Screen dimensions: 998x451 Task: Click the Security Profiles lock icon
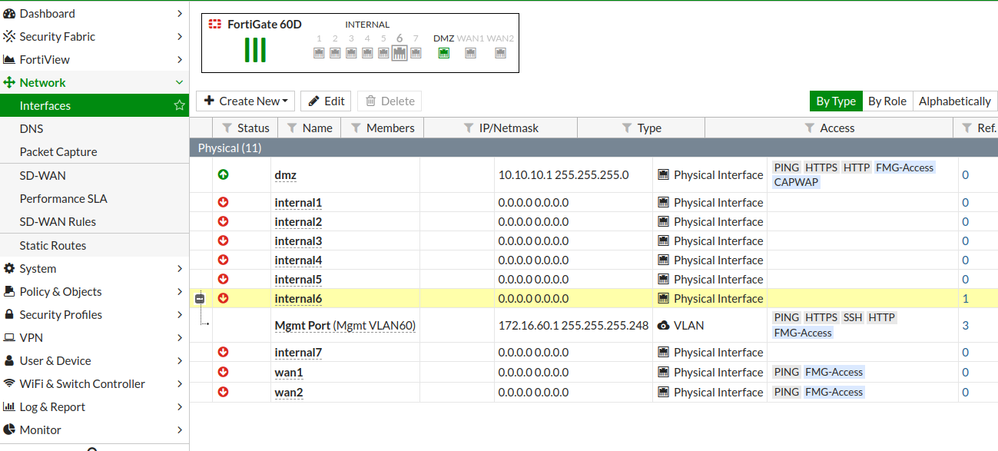coord(9,315)
